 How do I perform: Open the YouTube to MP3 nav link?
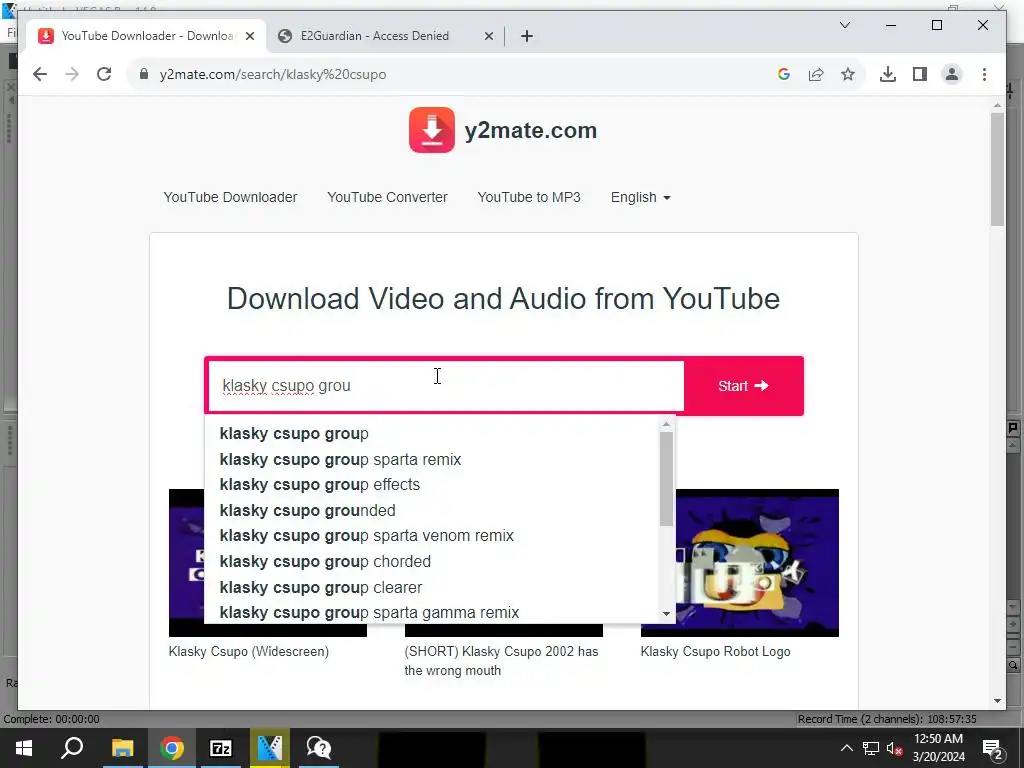point(529,197)
